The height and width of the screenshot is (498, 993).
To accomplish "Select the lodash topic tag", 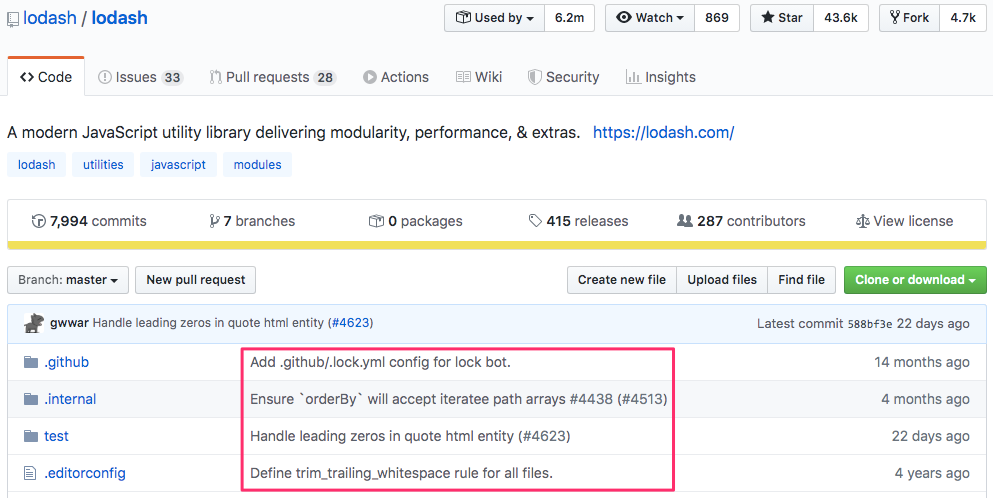I will (36, 165).
